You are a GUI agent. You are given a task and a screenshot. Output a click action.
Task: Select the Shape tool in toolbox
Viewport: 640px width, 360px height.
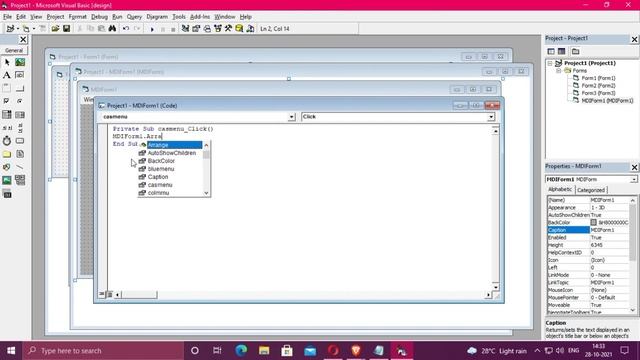pyautogui.click(x=7, y=167)
